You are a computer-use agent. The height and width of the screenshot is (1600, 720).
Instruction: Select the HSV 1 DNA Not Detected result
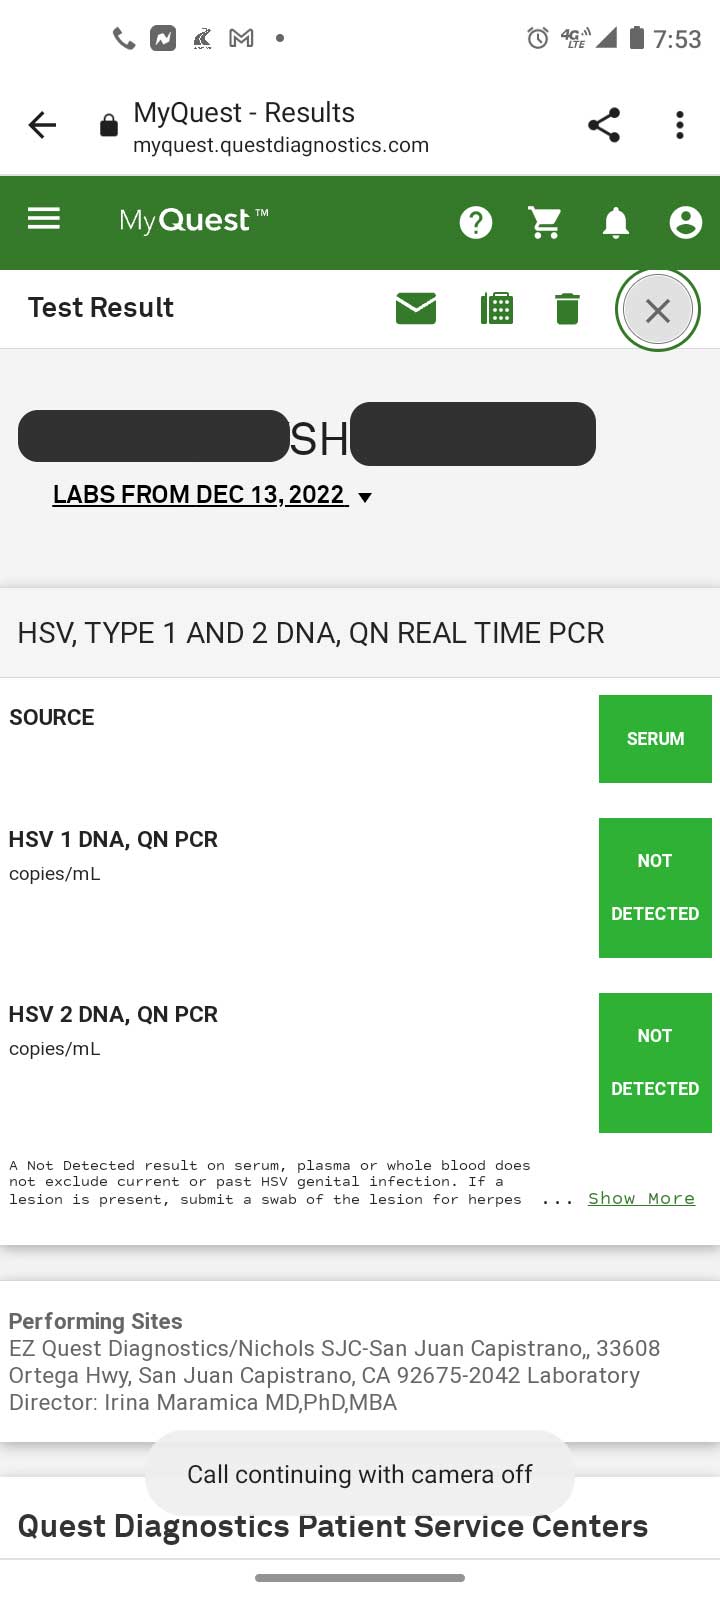pyautogui.click(x=655, y=888)
